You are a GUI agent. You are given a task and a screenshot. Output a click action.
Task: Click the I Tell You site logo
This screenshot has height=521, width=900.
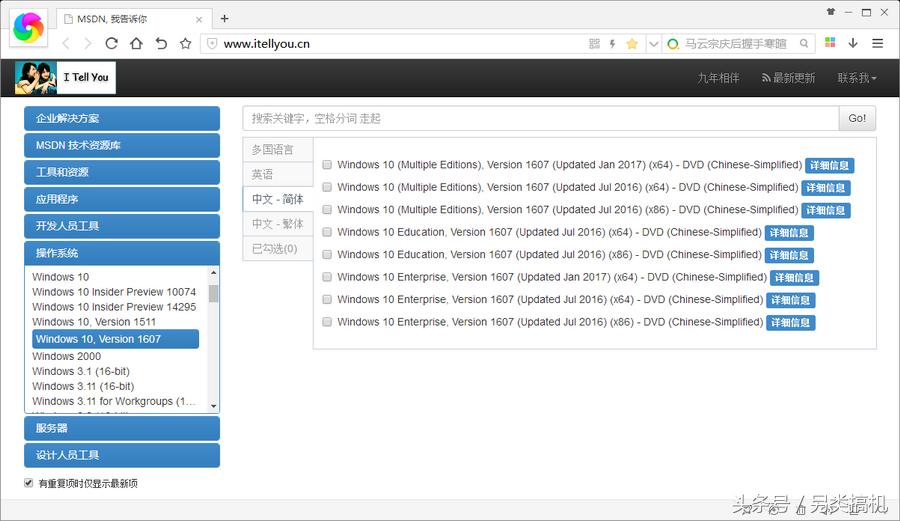(65, 77)
